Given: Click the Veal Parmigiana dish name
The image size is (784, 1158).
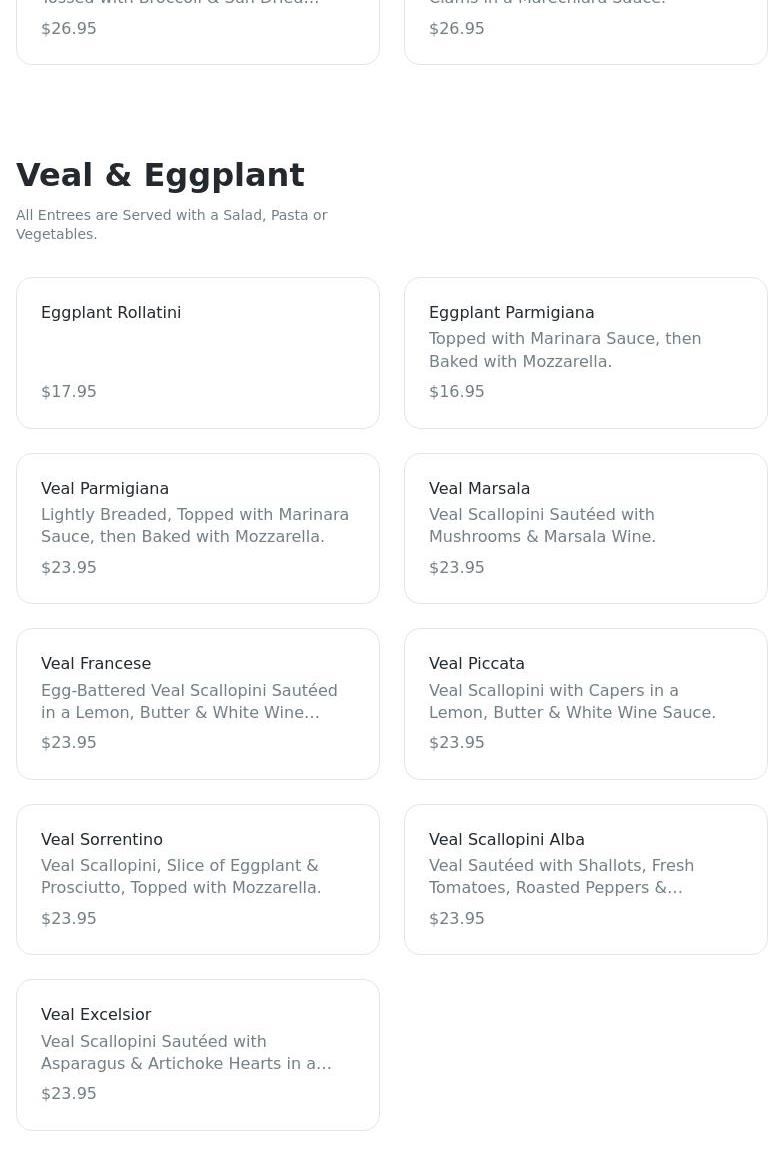Looking at the screenshot, I should [105, 489].
